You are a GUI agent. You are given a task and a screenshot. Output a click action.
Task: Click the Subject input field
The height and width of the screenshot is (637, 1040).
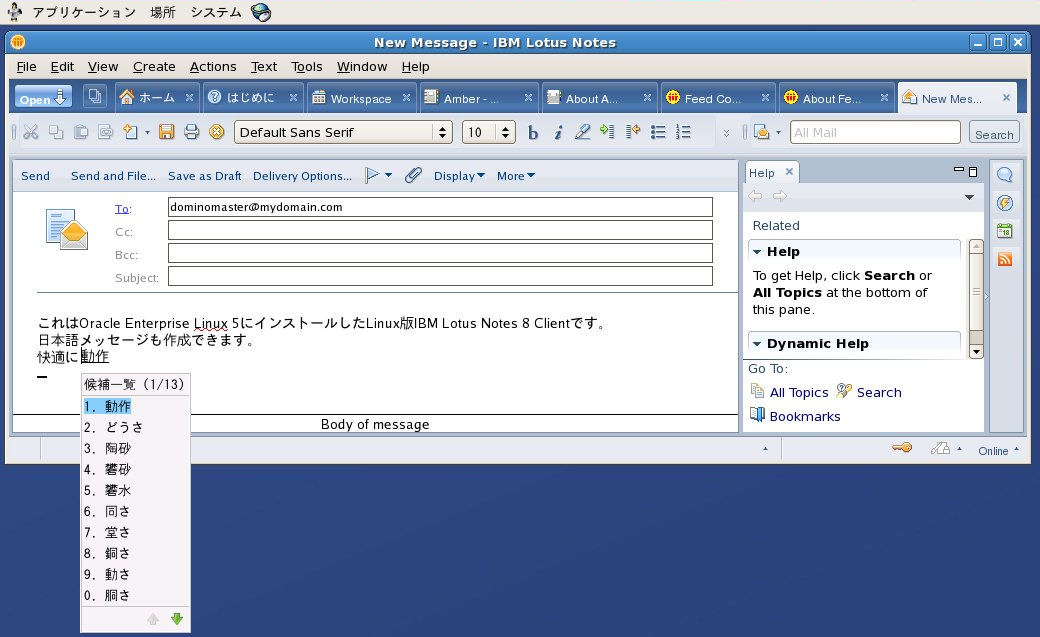440,276
